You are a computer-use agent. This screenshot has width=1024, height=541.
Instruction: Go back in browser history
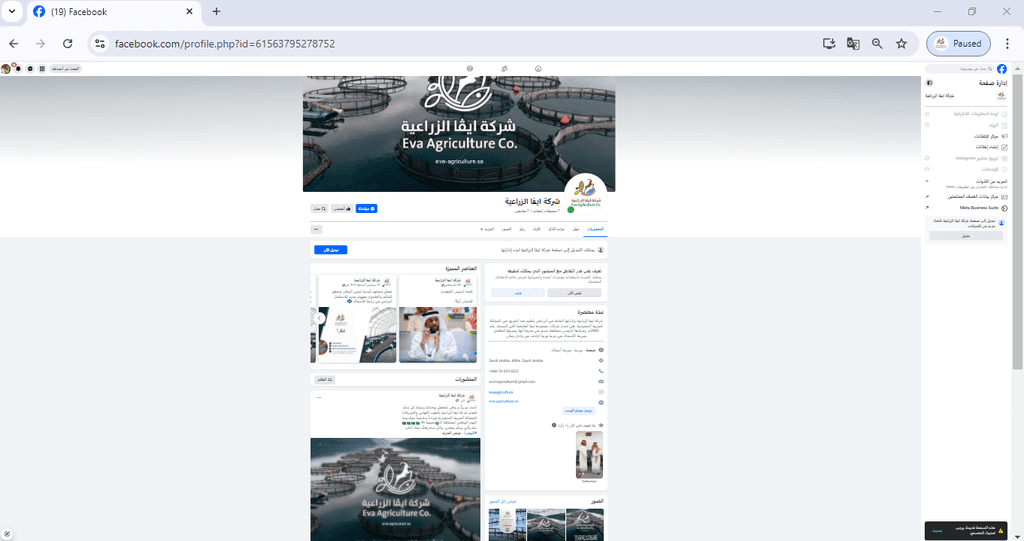pos(14,44)
